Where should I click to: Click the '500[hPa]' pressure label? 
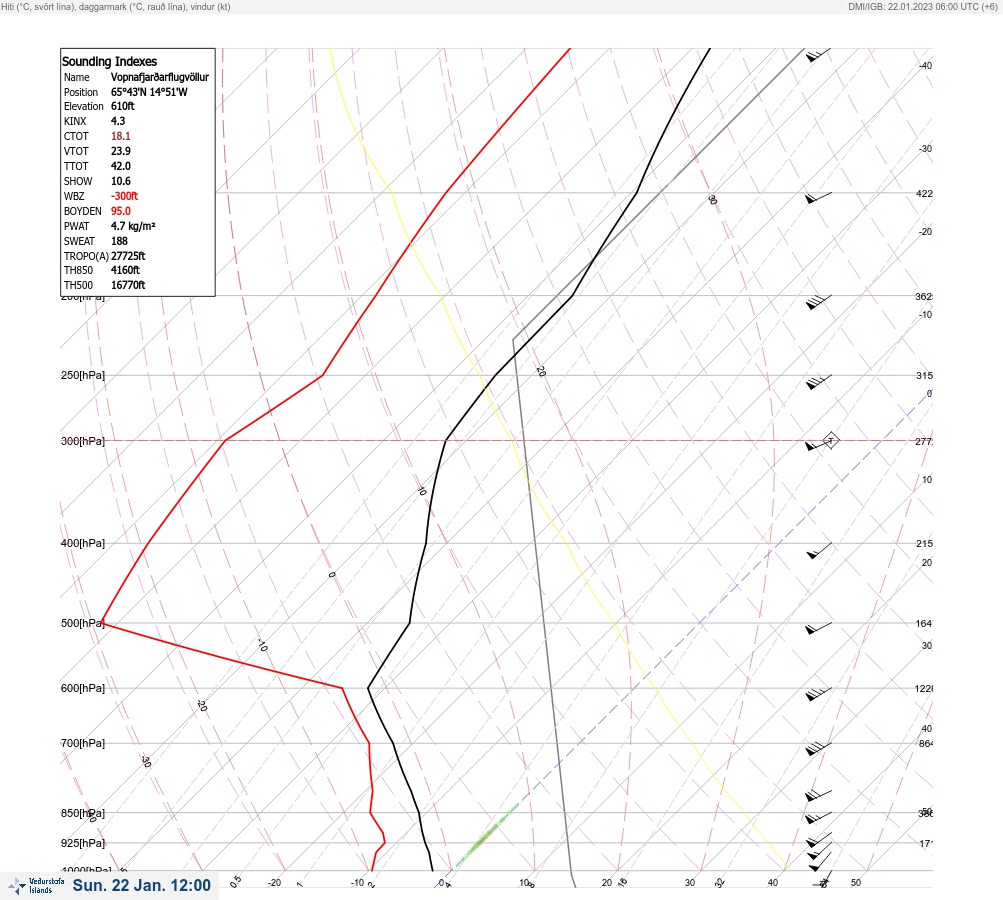coord(83,624)
